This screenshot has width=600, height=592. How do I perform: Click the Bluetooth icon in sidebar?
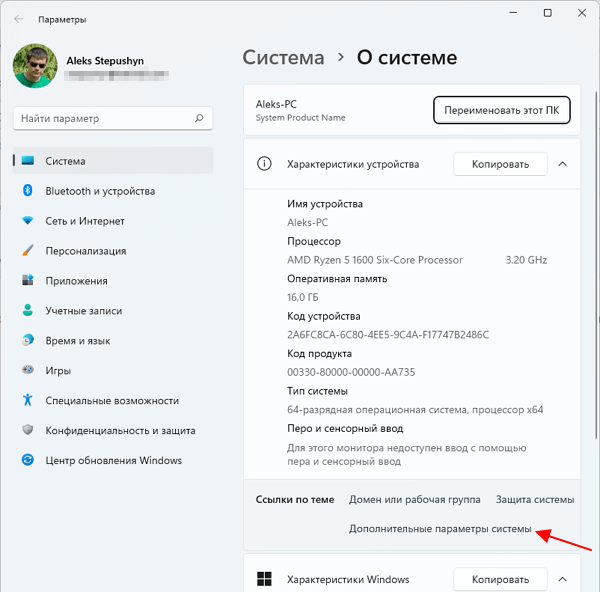tap(28, 191)
